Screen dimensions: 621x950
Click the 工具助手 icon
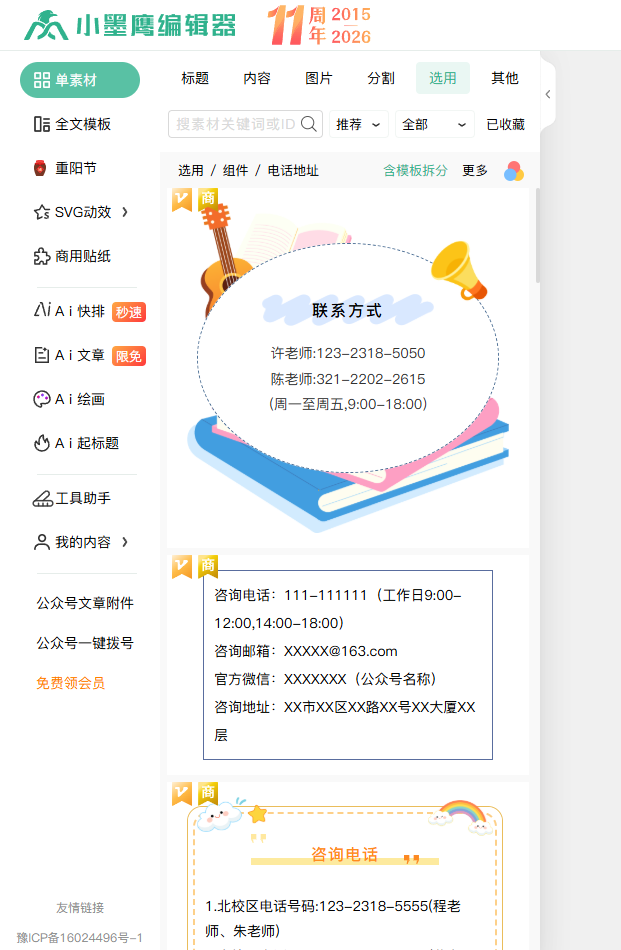click(42, 498)
